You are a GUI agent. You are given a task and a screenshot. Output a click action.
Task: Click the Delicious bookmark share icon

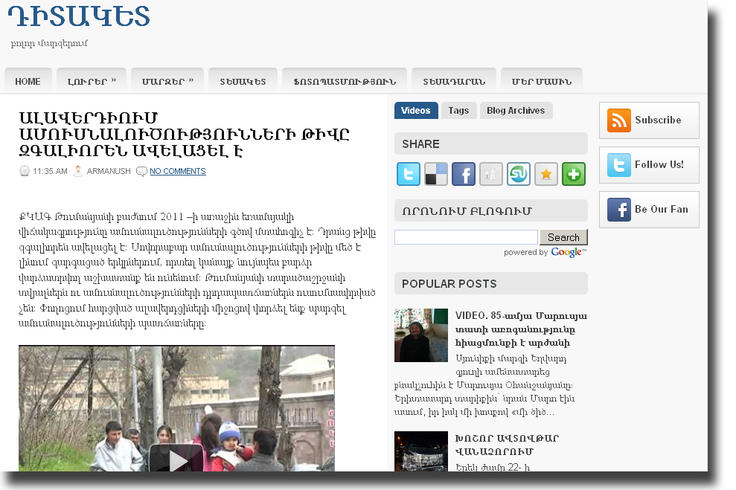pos(436,174)
